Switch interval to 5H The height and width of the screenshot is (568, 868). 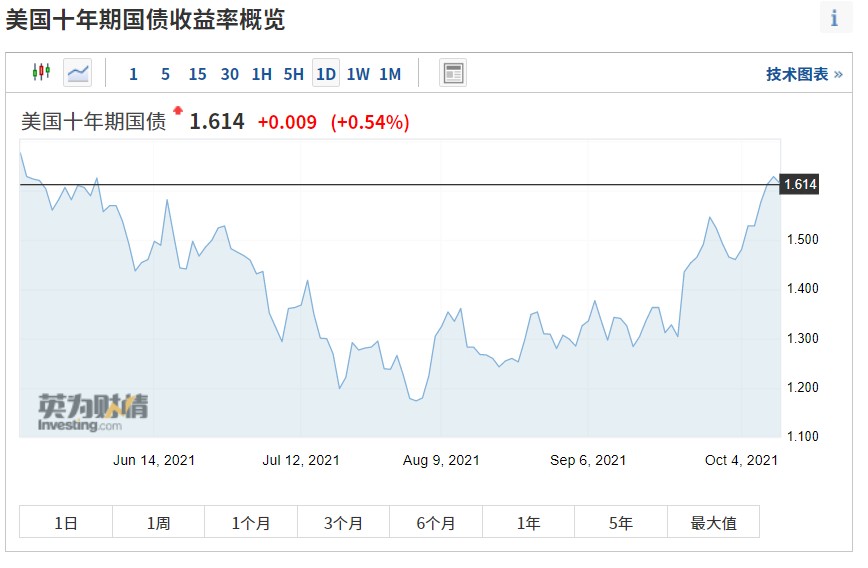[294, 74]
